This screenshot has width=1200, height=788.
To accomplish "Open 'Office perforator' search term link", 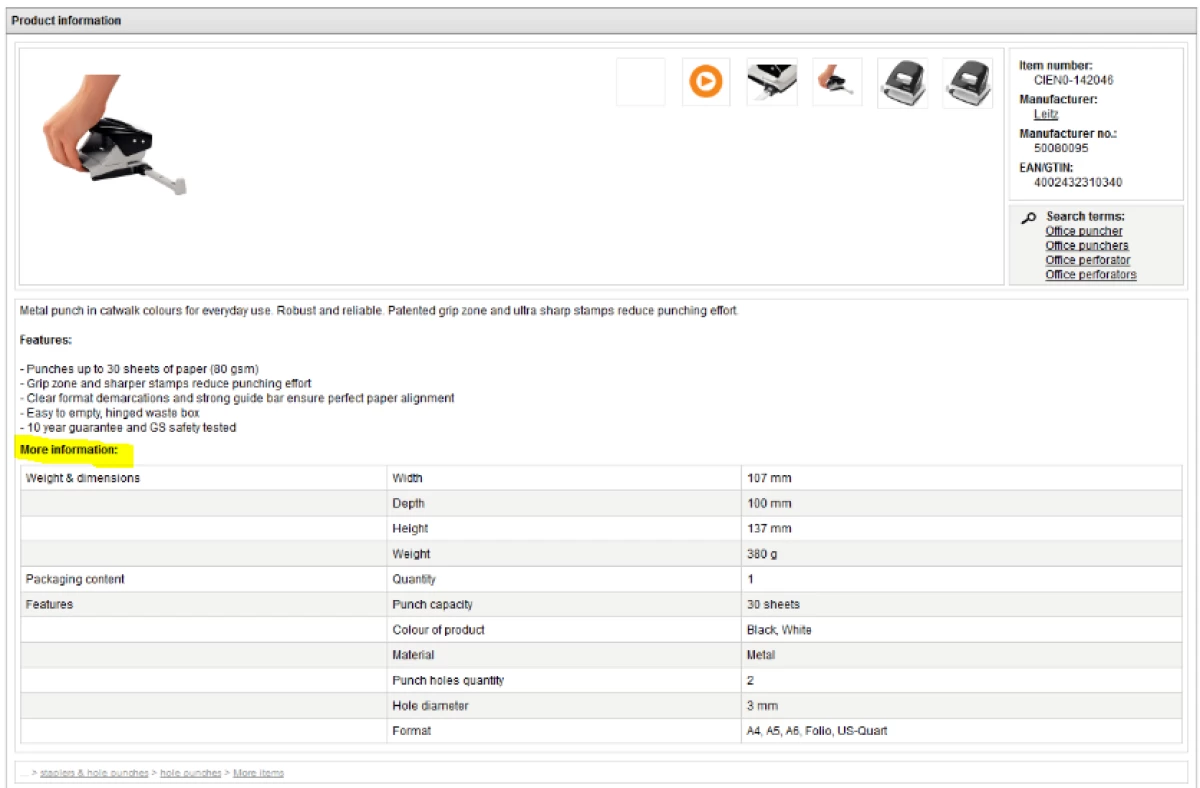I will (x=1087, y=260).
